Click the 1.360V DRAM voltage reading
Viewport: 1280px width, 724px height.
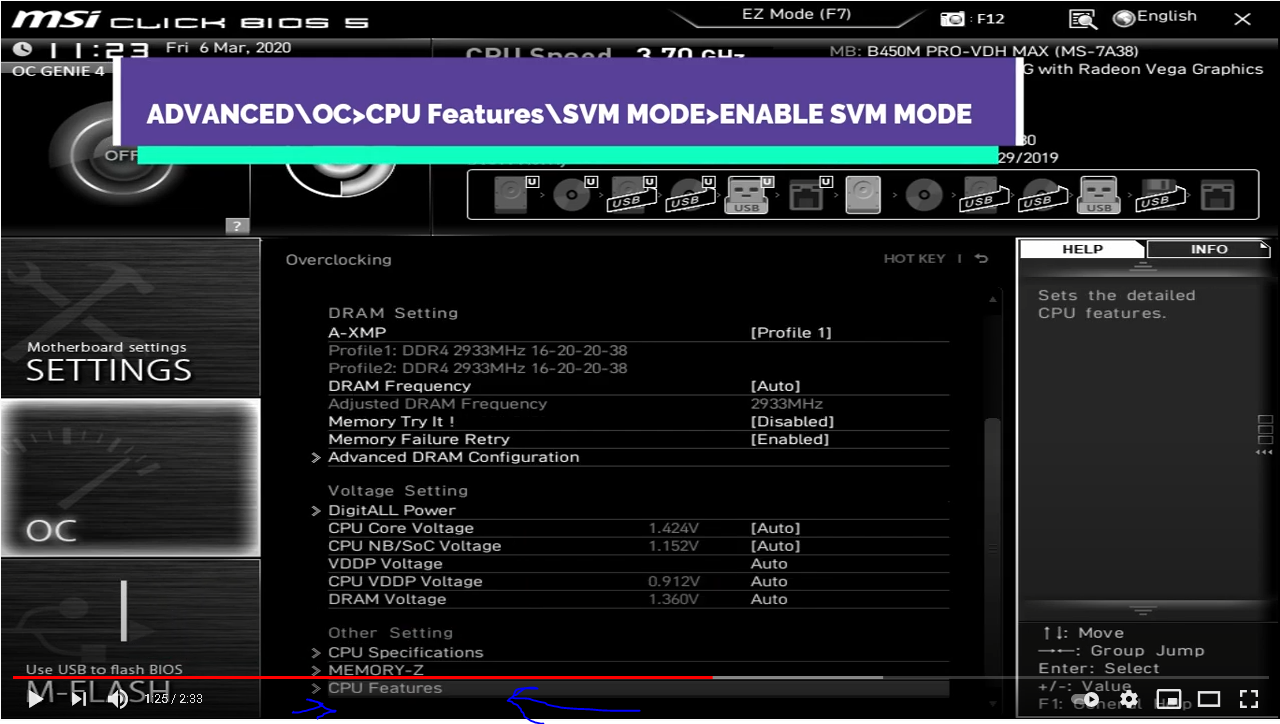tap(674, 600)
